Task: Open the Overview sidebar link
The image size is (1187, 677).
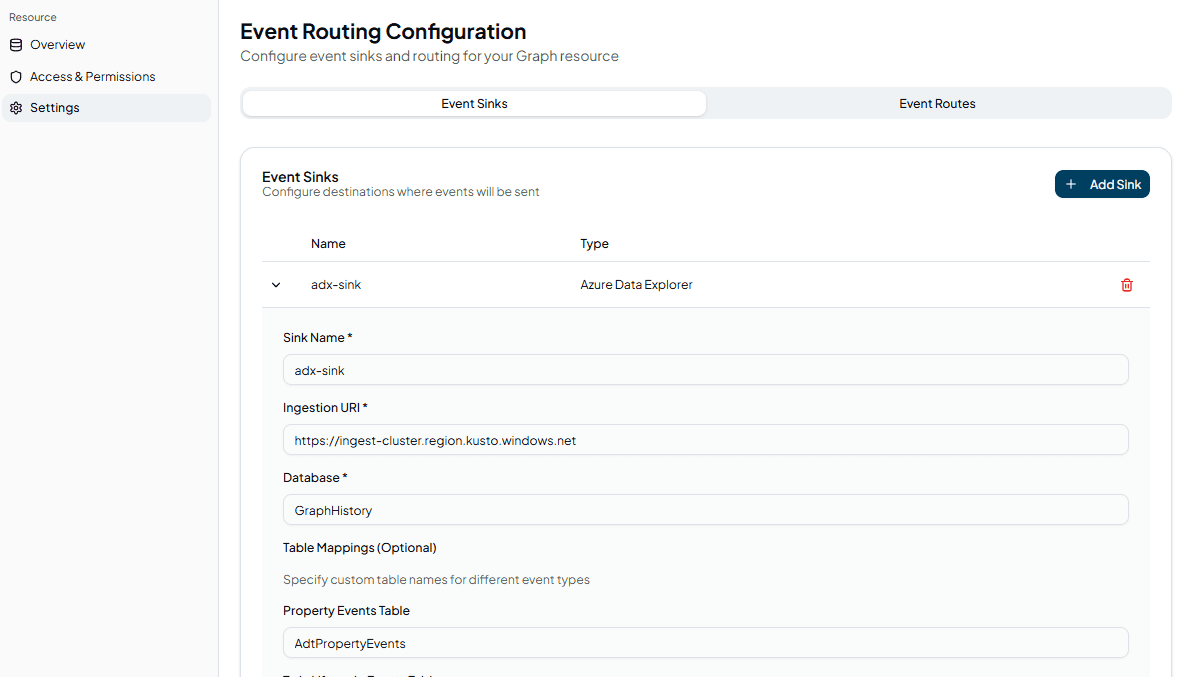Action: click(x=57, y=45)
